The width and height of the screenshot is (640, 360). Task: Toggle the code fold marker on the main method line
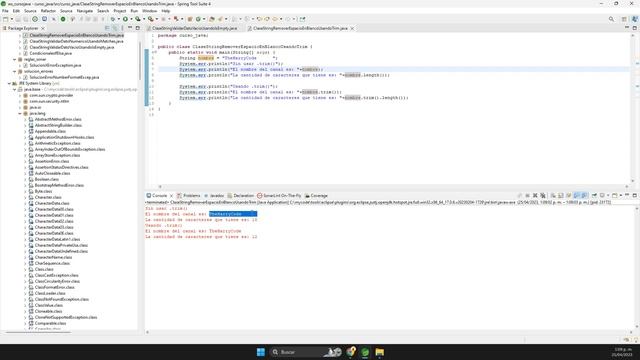(x=155, y=52)
